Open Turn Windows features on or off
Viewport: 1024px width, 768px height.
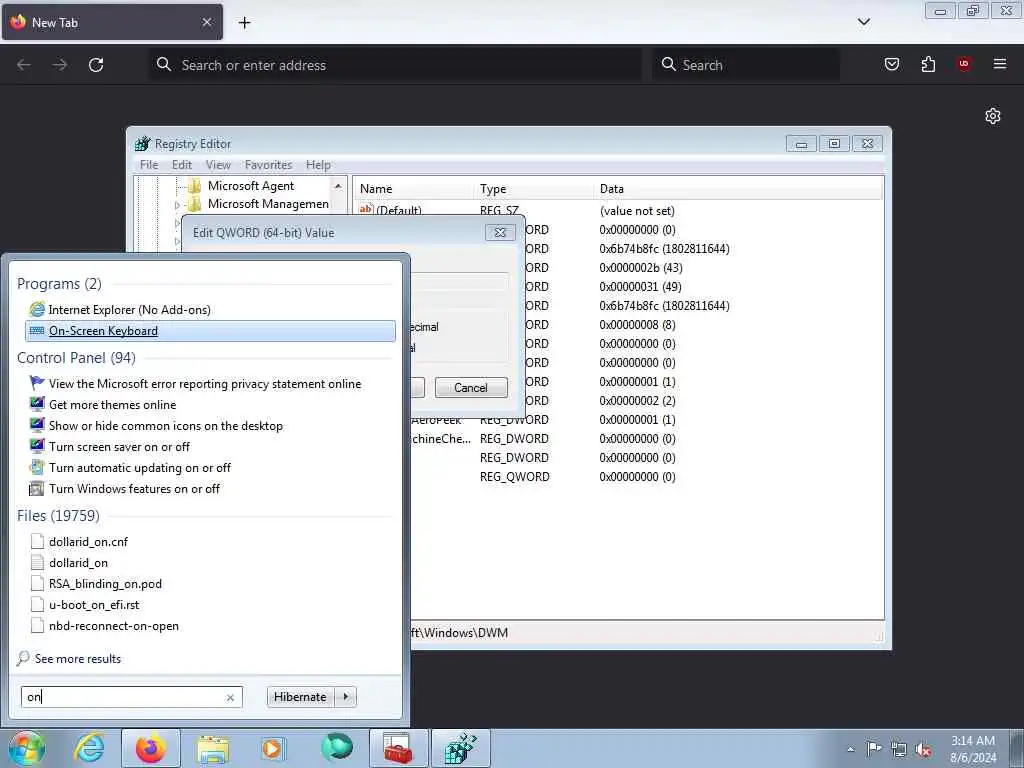[x=134, y=488]
